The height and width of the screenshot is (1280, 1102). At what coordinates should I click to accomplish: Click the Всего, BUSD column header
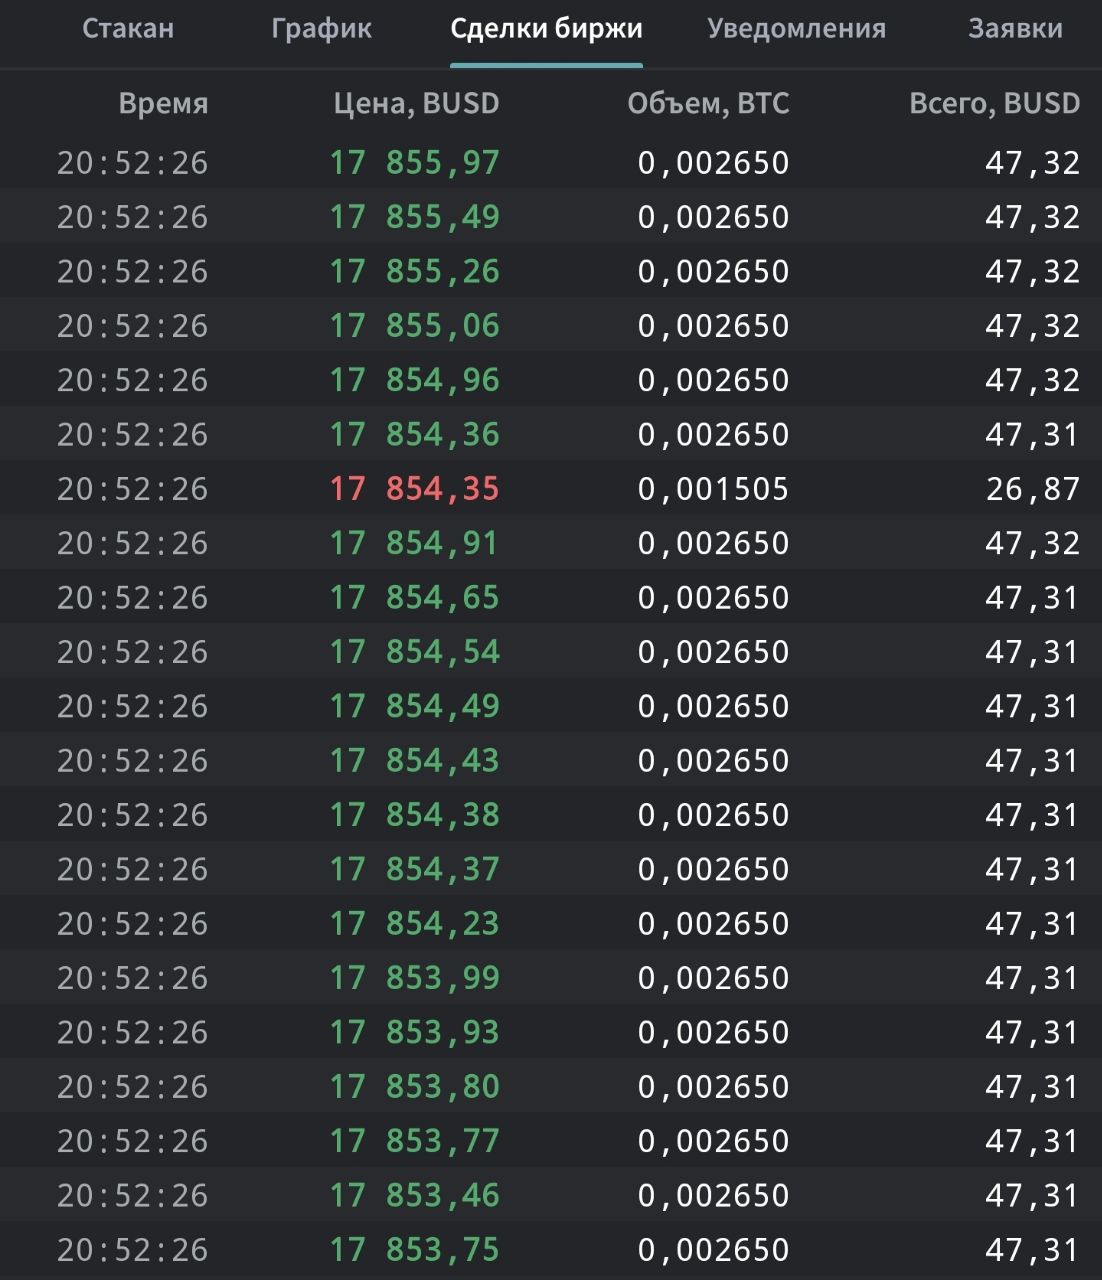(x=995, y=103)
